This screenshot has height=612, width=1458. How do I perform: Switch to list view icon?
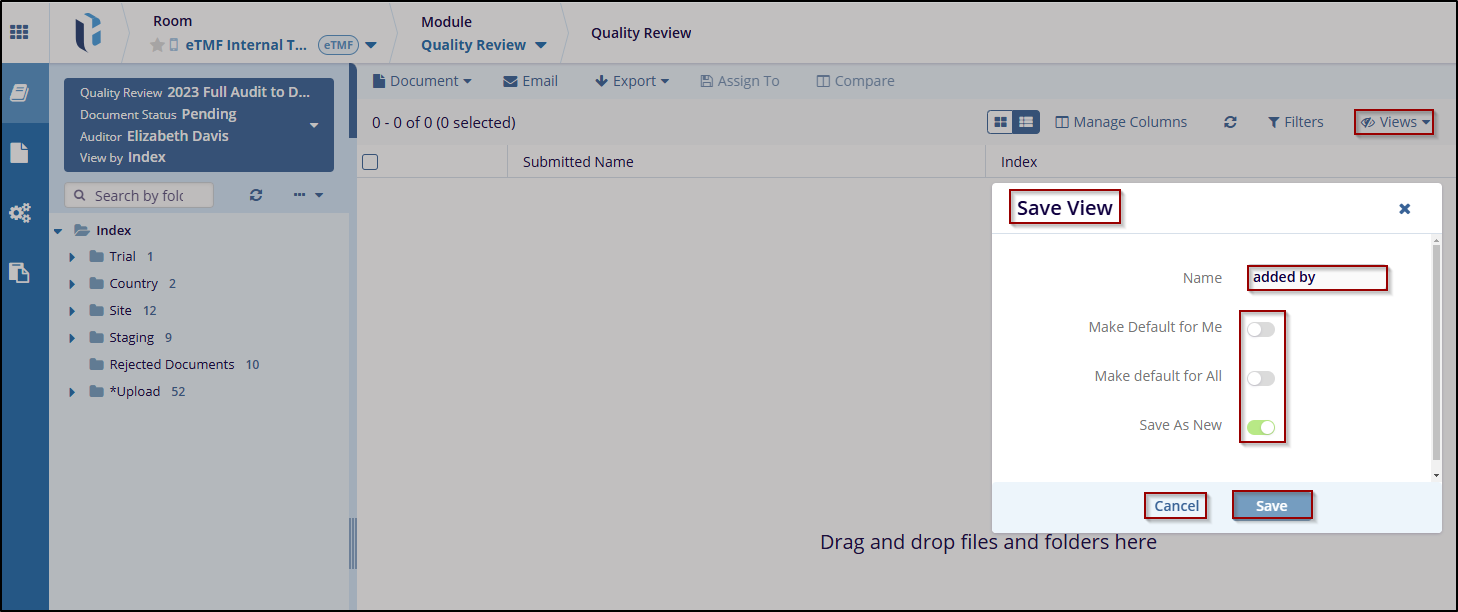click(x=1026, y=122)
